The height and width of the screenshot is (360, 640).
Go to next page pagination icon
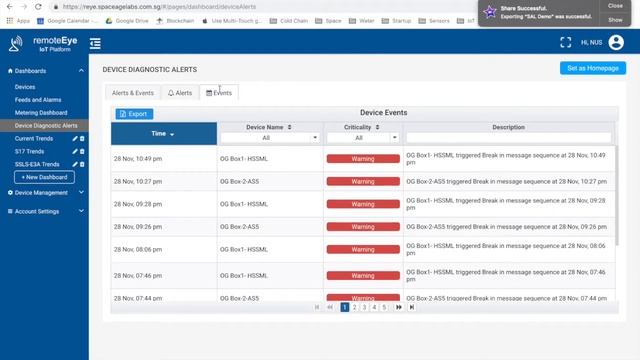point(398,307)
